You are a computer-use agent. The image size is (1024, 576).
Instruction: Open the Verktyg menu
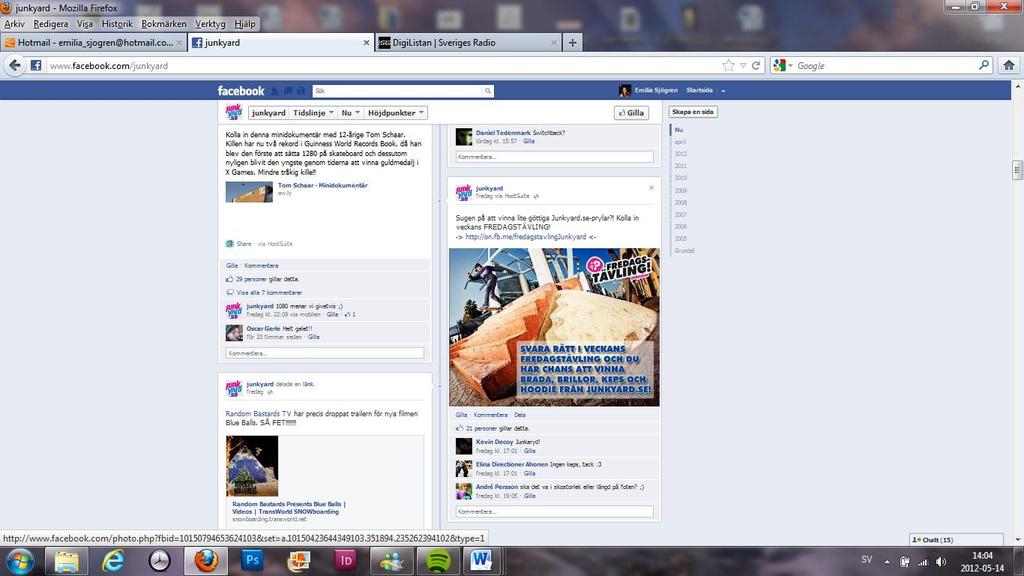tap(210, 24)
